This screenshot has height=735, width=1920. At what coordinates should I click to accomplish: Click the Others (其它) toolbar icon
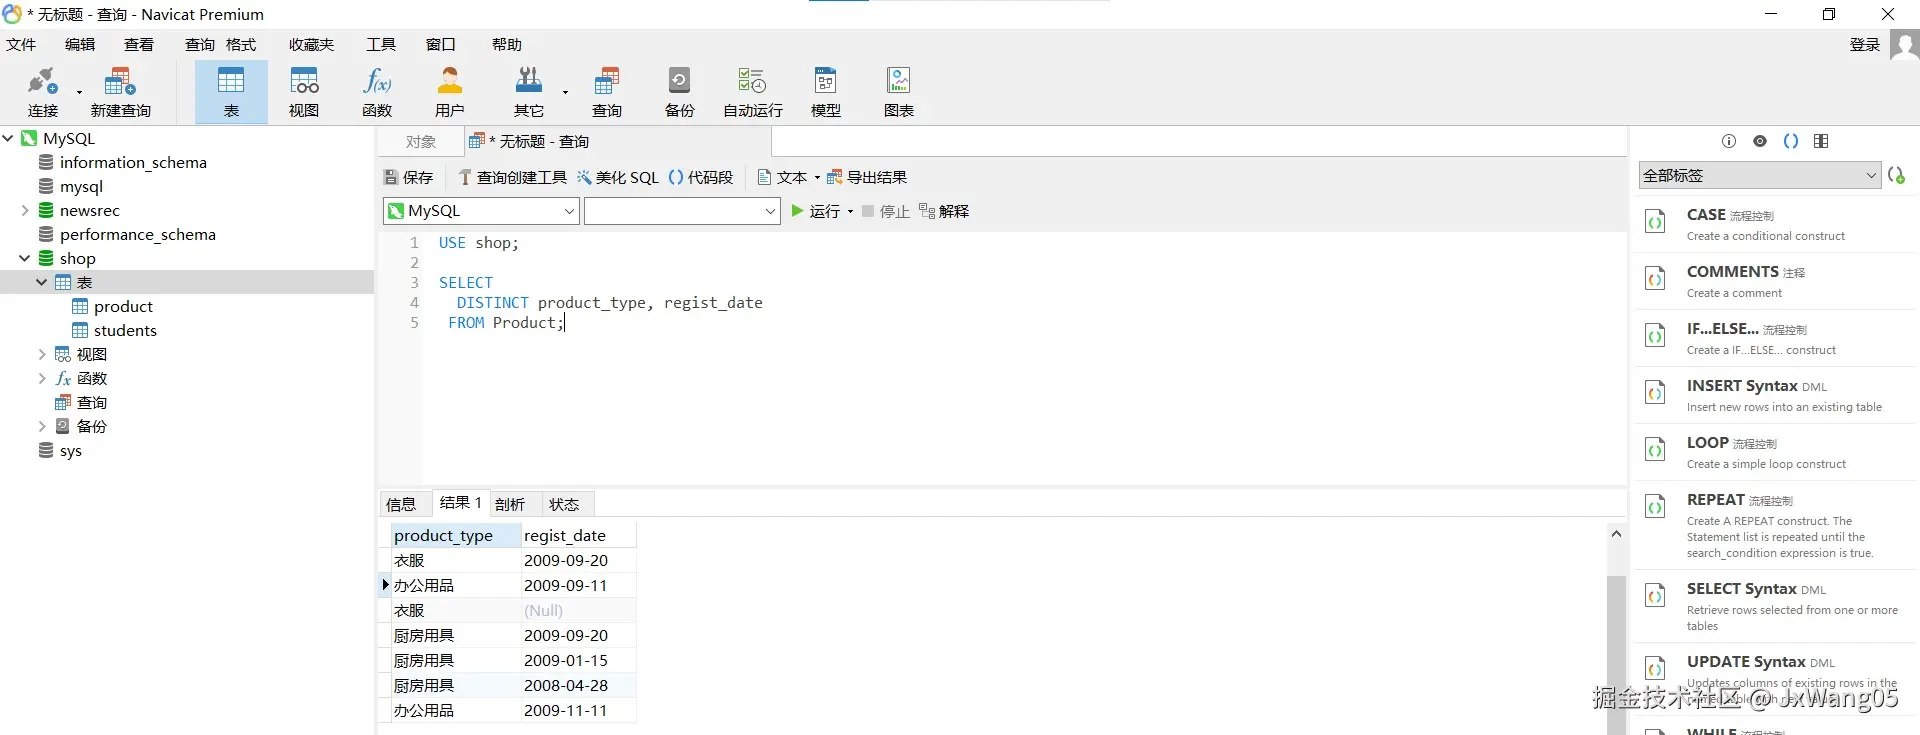pyautogui.click(x=529, y=92)
